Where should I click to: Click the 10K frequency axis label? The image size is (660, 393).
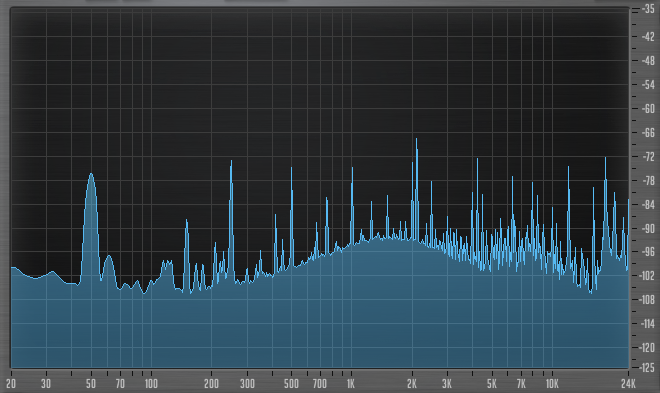click(552, 384)
